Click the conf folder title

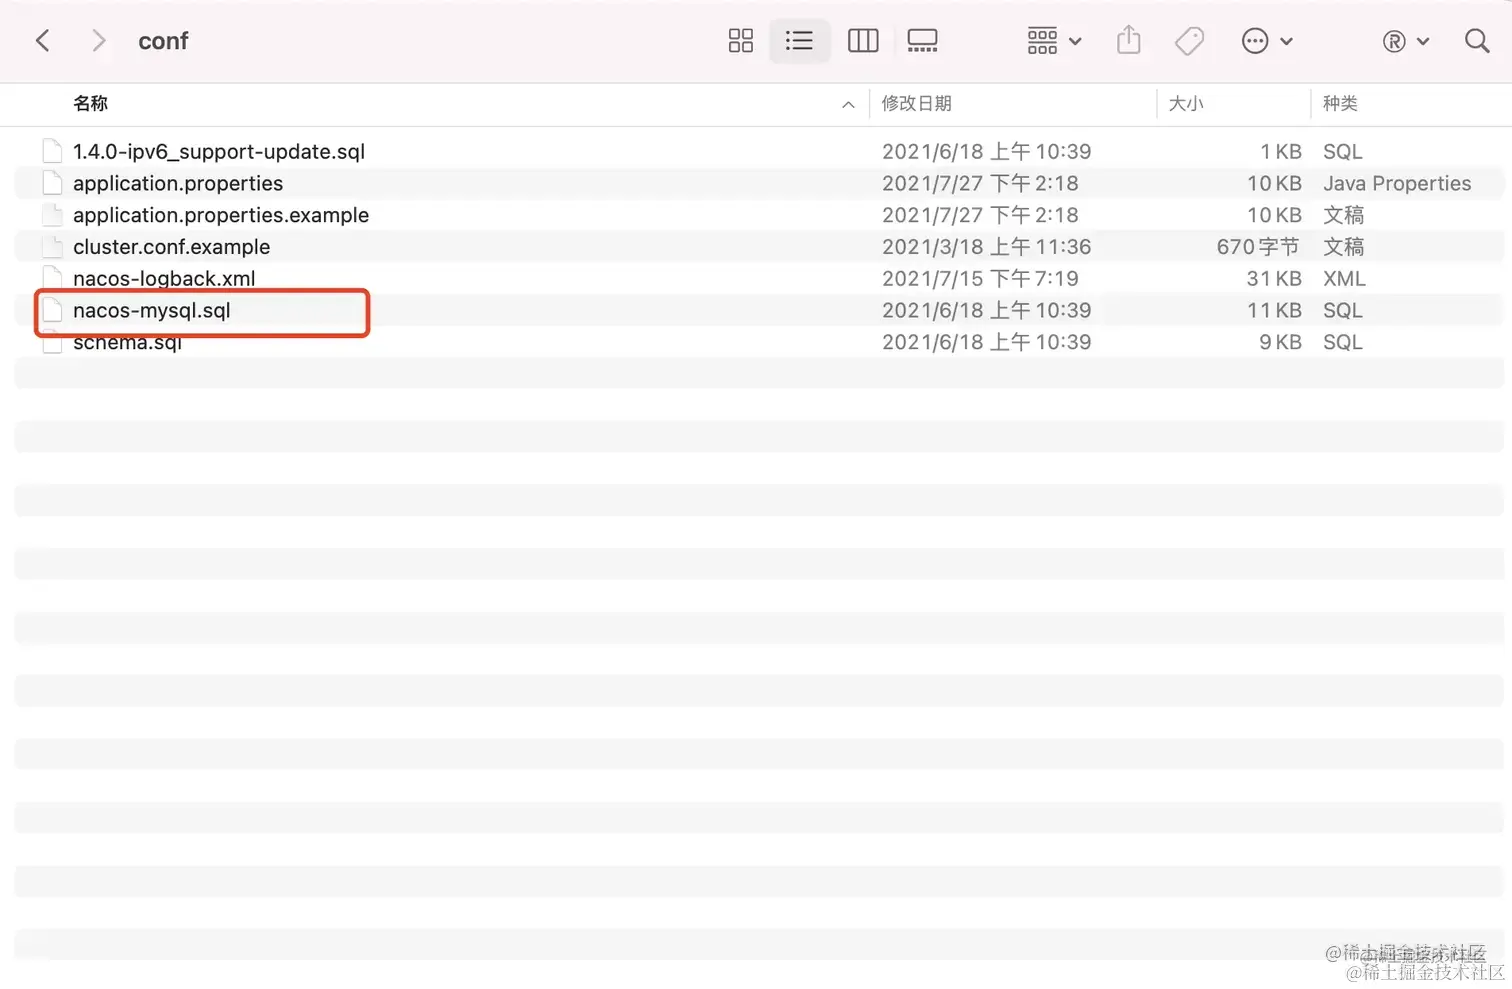coord(163,41)
